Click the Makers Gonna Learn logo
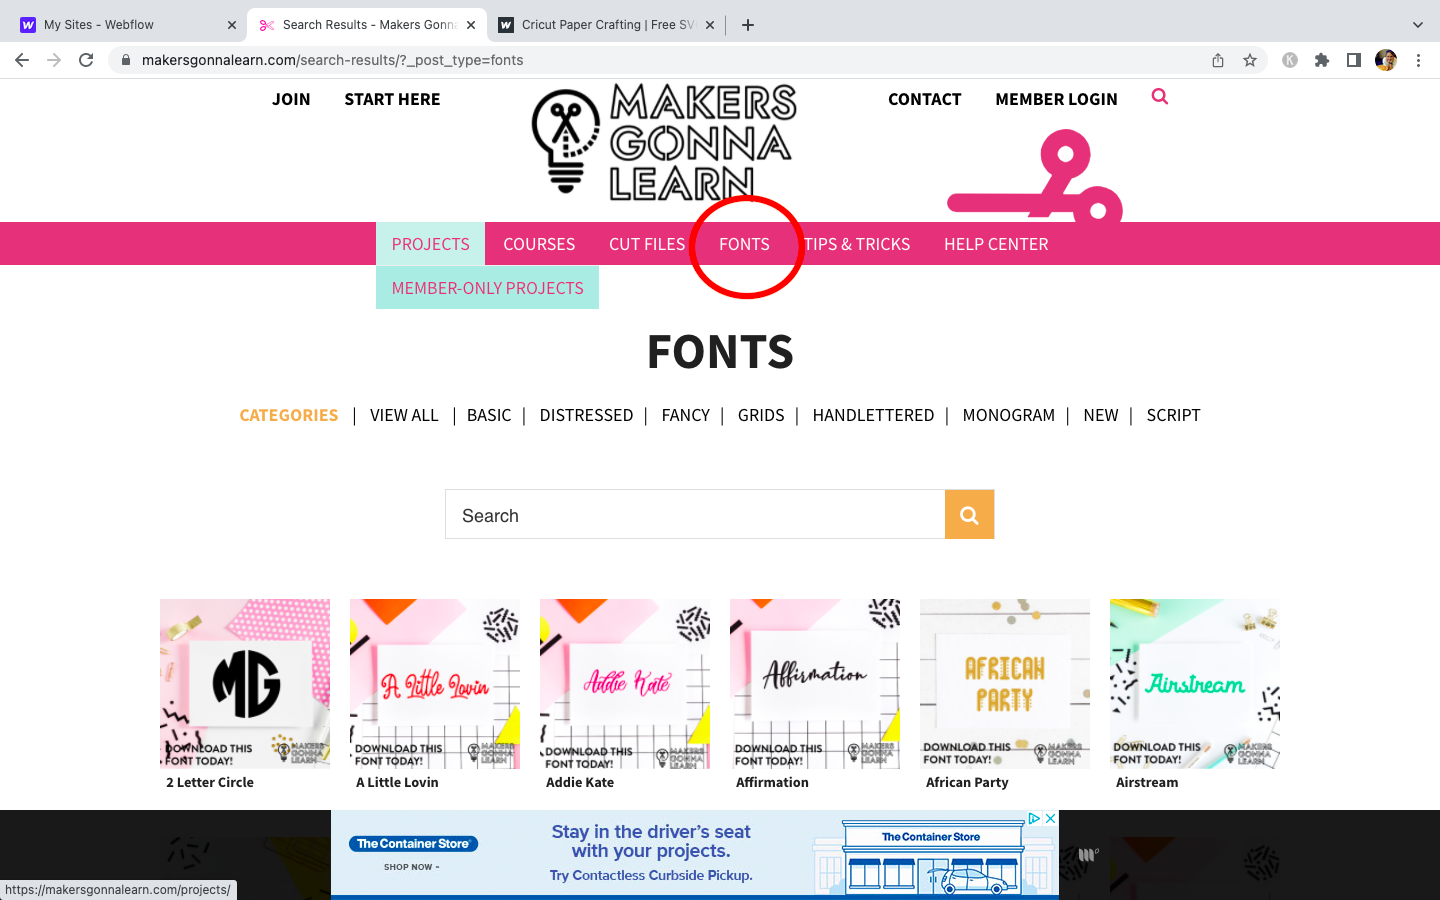 664,142
